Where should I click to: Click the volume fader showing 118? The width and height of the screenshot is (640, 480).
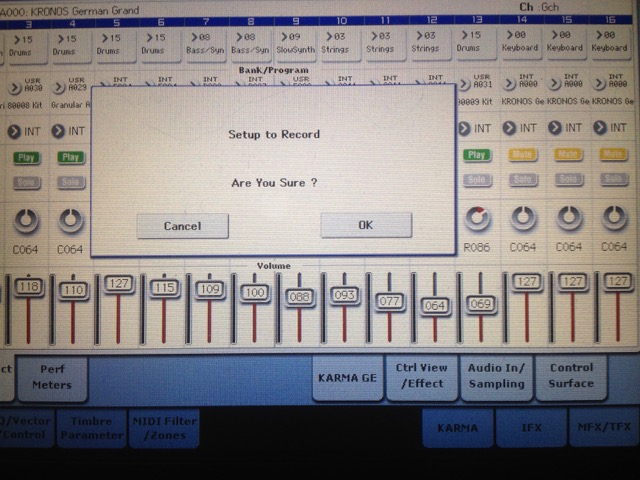tap(29, 287)
